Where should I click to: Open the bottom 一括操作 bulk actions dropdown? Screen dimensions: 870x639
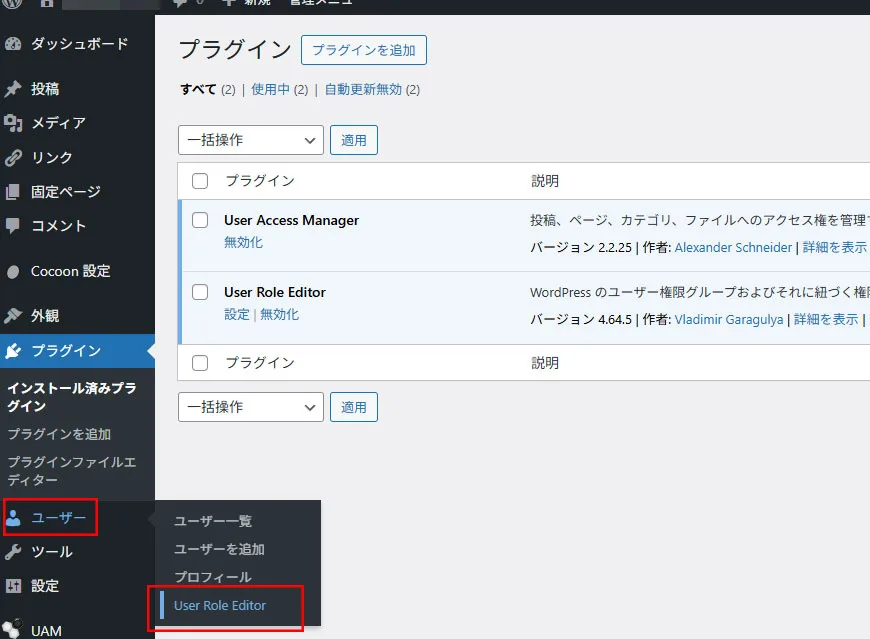(250, 407)
